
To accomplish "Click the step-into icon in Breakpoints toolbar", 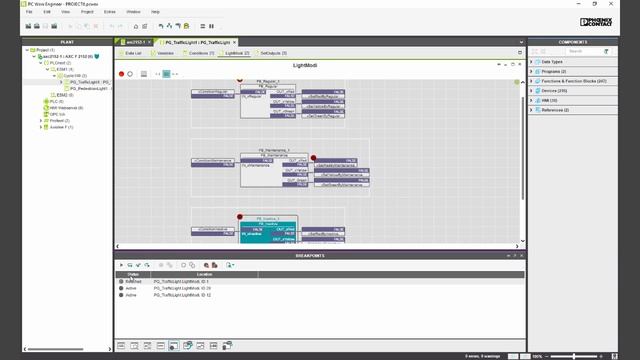I will click(130, 265).
